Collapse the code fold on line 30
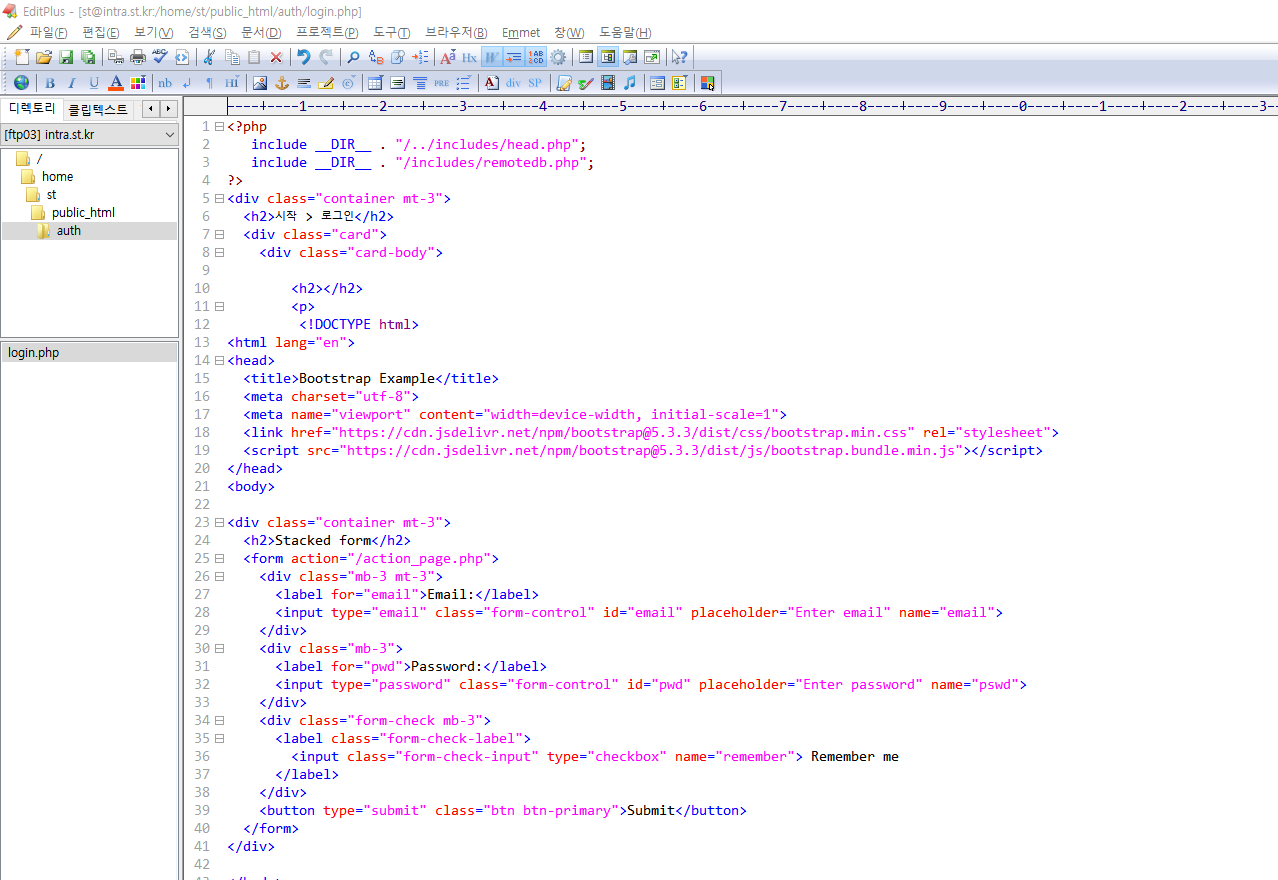Image resolution: width=1278 pixels, height=880 pixels. (x=218, y=649)
